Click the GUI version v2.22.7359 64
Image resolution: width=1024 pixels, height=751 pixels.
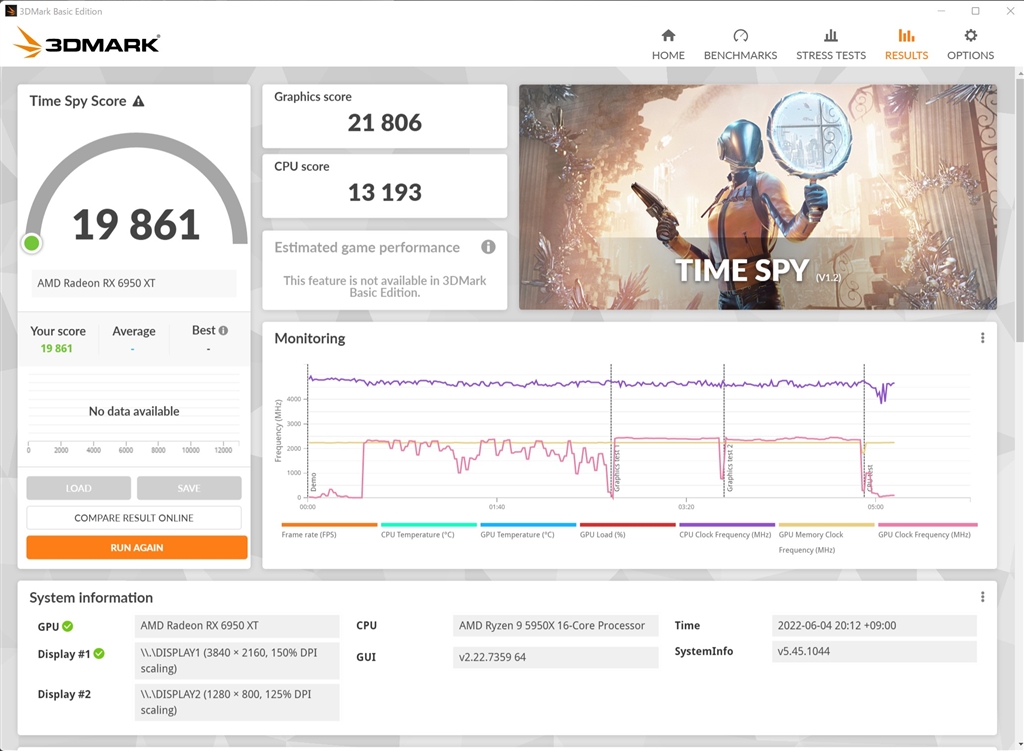(x=555, y=657)
